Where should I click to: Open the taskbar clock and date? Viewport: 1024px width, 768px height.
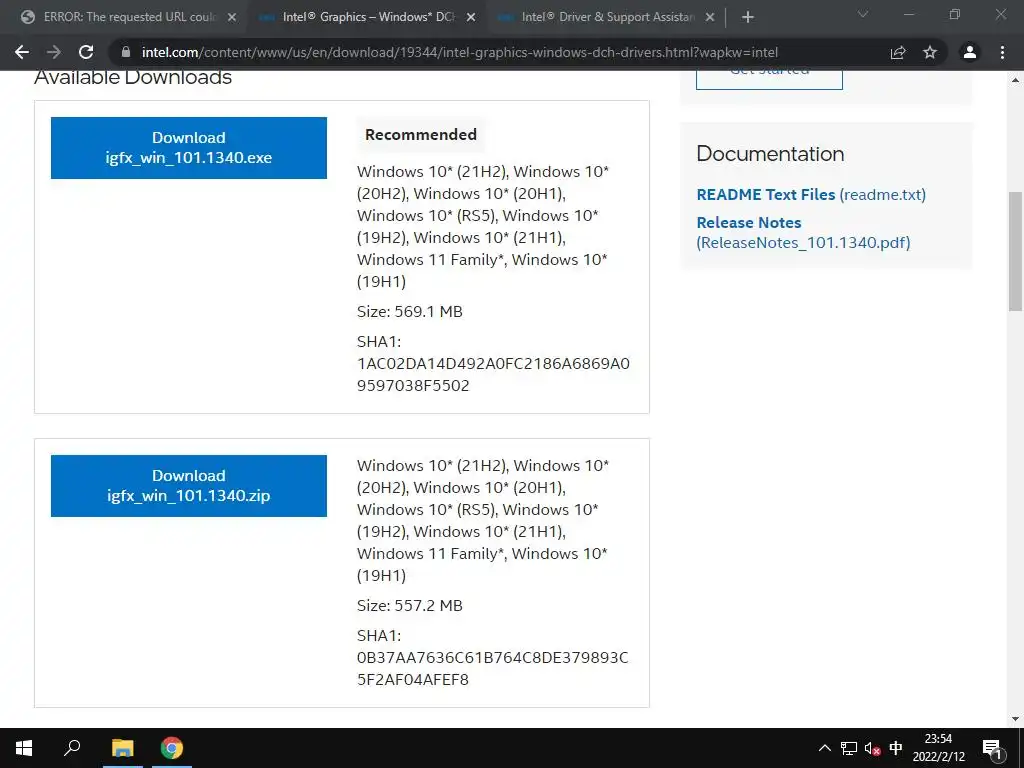click(x=938, y=748)
